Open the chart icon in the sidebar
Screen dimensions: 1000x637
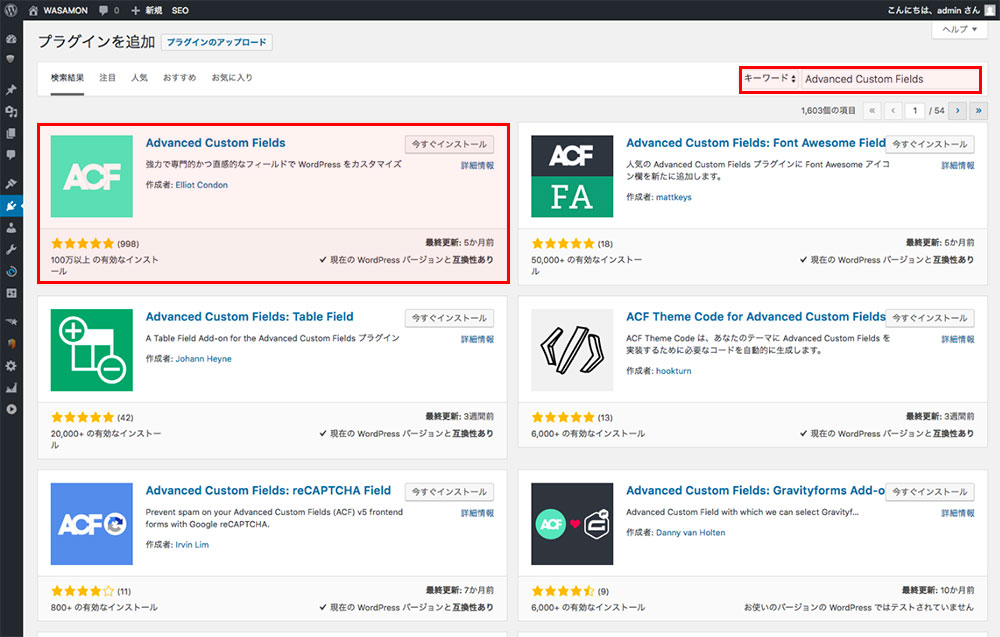point(11,388)
